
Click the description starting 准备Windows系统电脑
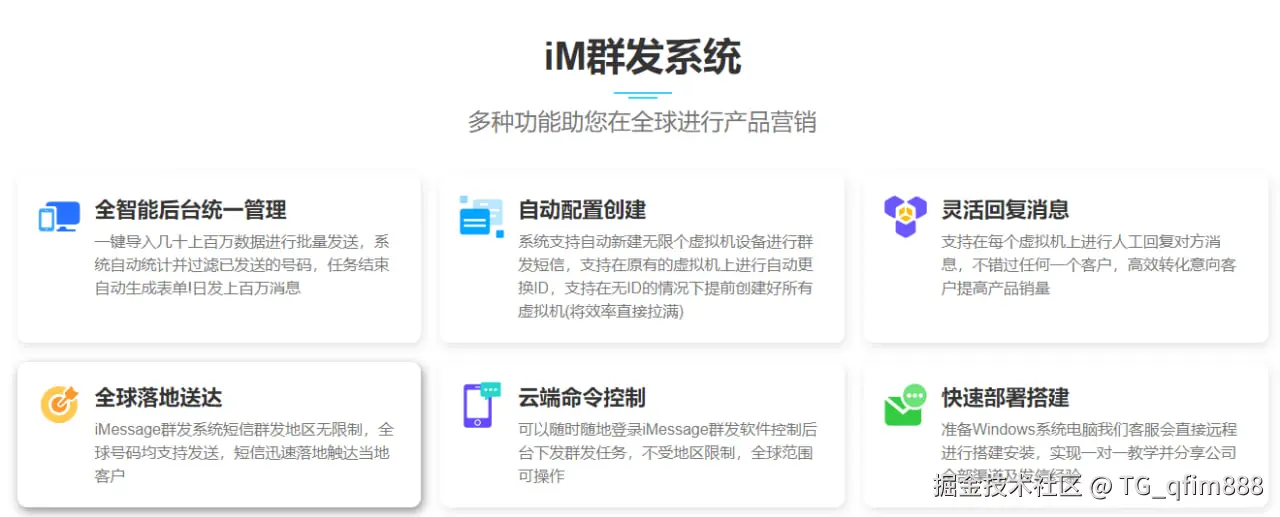pos(1089,453)
